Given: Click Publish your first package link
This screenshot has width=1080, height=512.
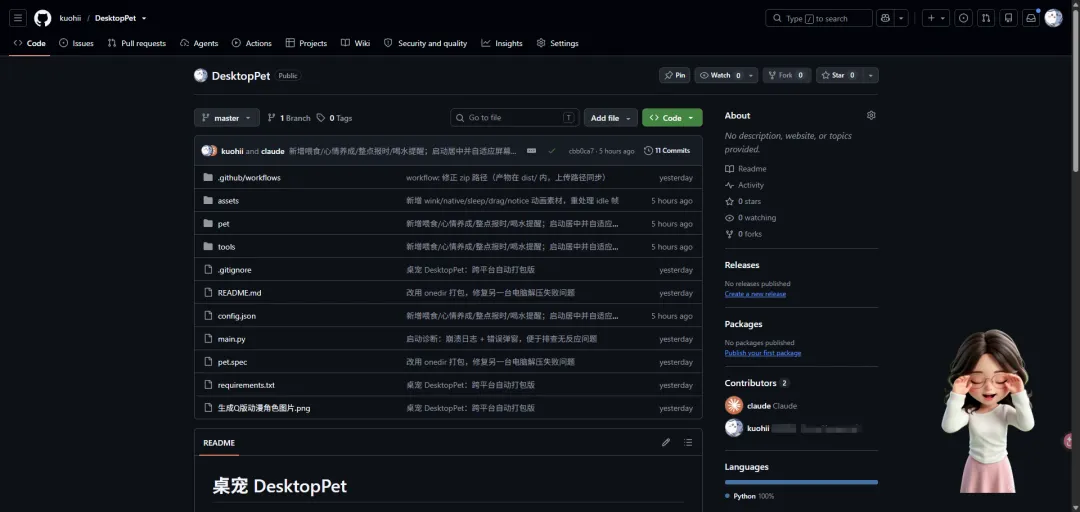Looking at the screenshot, I should coord(762,353).
